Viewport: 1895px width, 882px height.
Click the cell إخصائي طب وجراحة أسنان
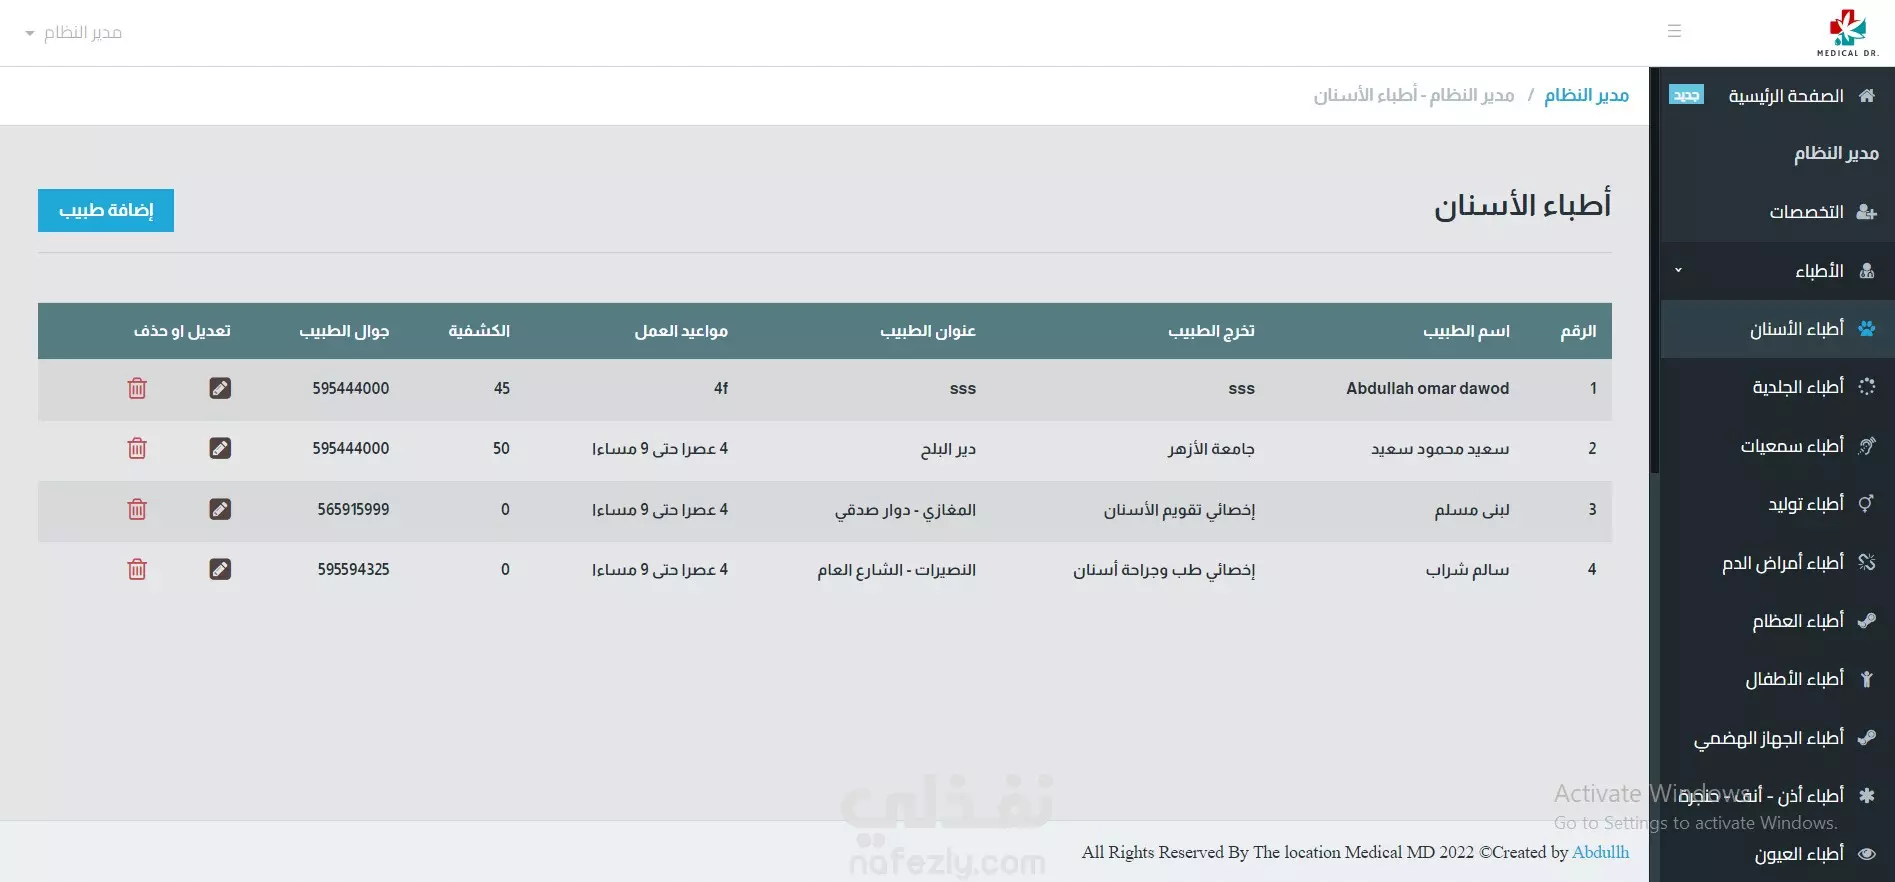(1164, 570)
